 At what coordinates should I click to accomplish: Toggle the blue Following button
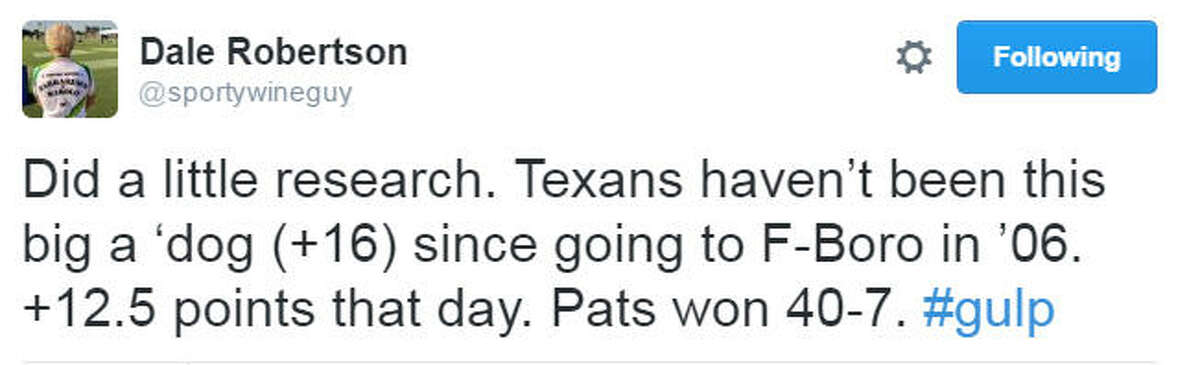coord(1057,57)
